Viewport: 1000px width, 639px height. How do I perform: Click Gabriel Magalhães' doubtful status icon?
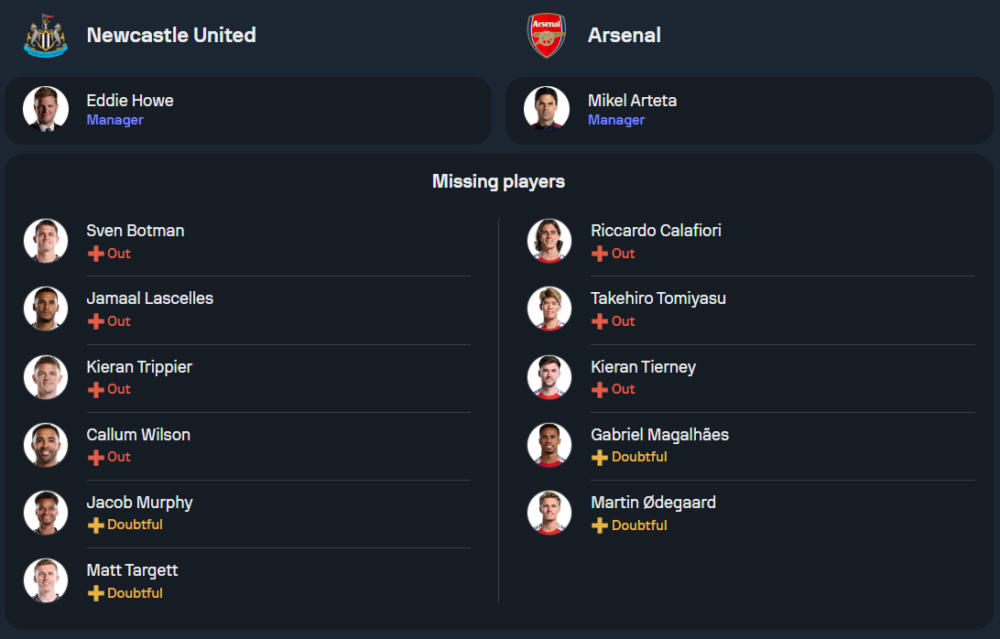tap(600, 457)
